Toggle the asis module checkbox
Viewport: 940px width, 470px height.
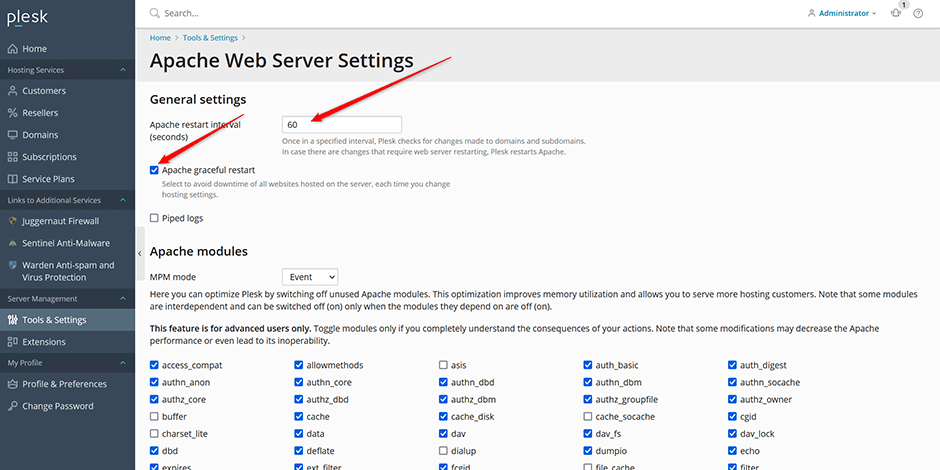point(443,365)
